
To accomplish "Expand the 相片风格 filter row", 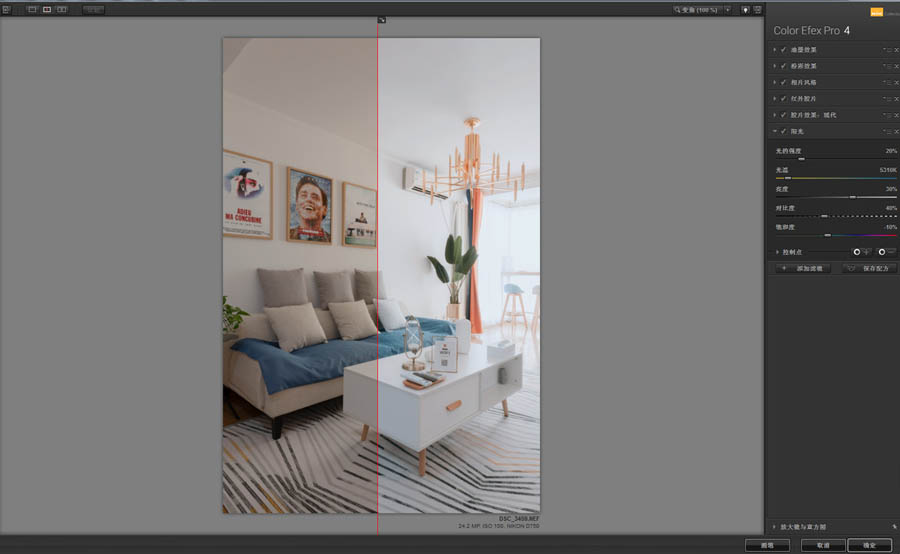I will point(774,83).
